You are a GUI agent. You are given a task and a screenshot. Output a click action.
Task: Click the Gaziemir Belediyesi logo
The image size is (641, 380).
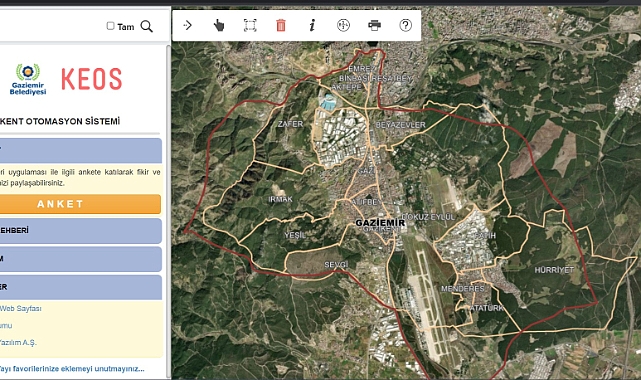click(x=28, y=79)
